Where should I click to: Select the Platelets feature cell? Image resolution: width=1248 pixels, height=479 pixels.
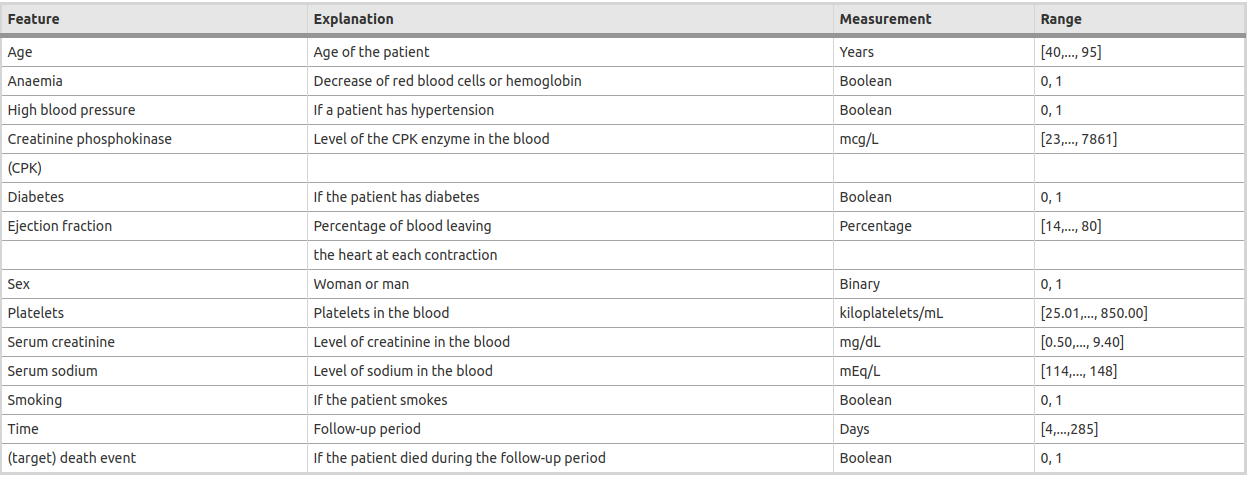35,313
